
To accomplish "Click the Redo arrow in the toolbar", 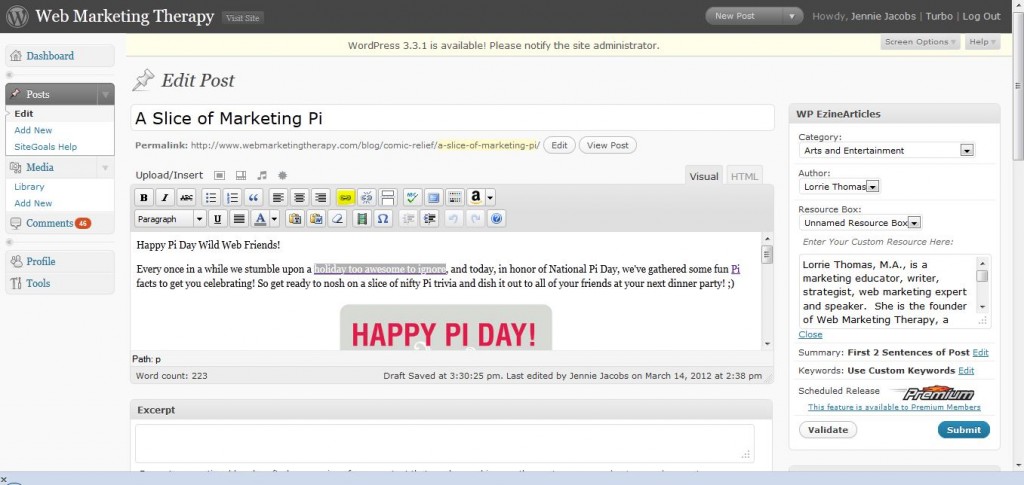I will pyautogui.click(x=475, y=219).
